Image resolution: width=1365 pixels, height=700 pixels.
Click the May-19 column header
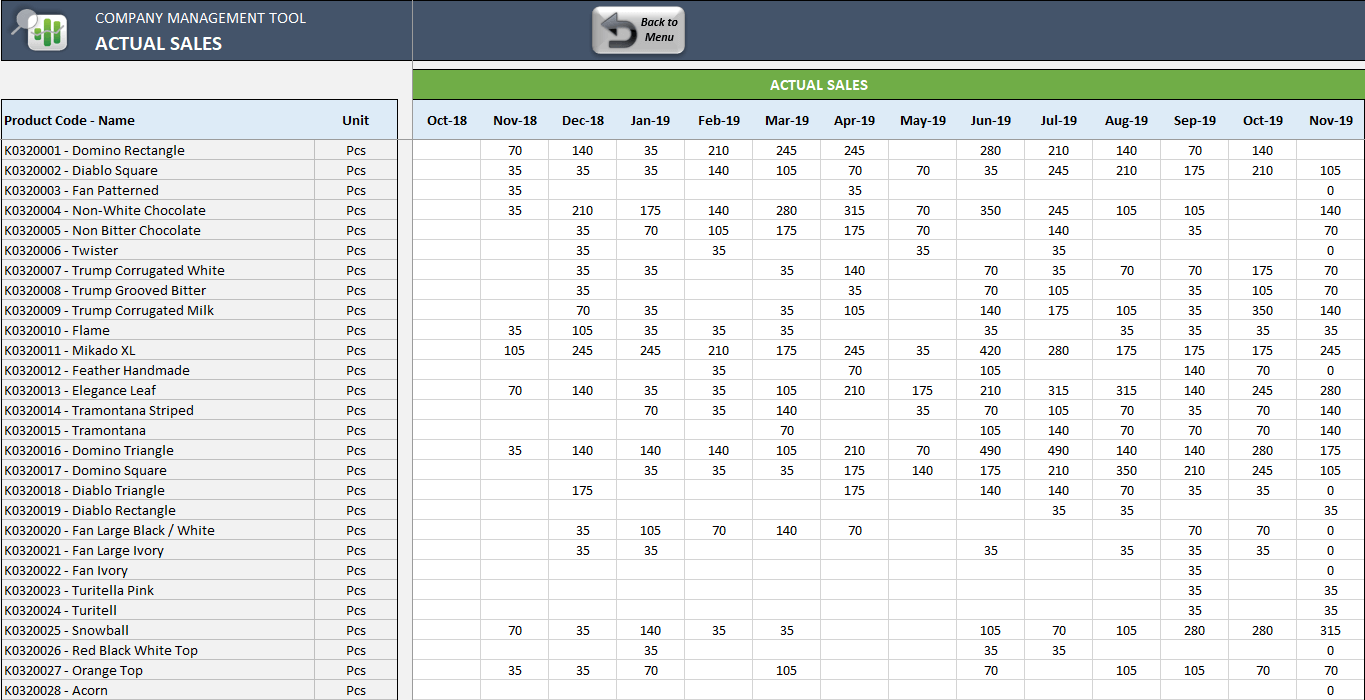(x=923, y=120)
